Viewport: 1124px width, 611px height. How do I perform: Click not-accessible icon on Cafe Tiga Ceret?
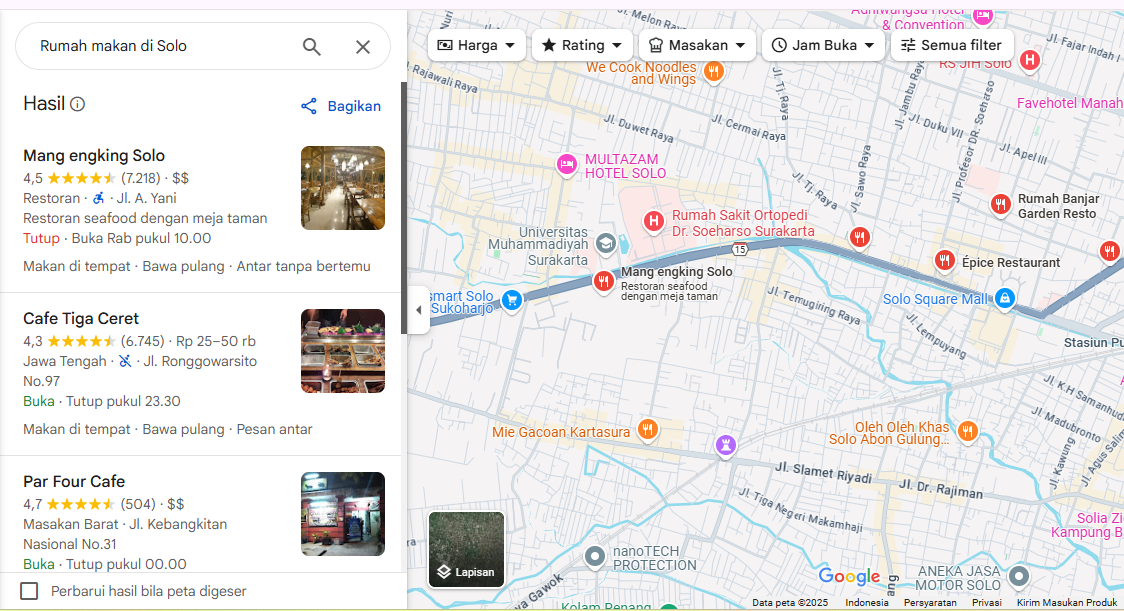[125, 361]
